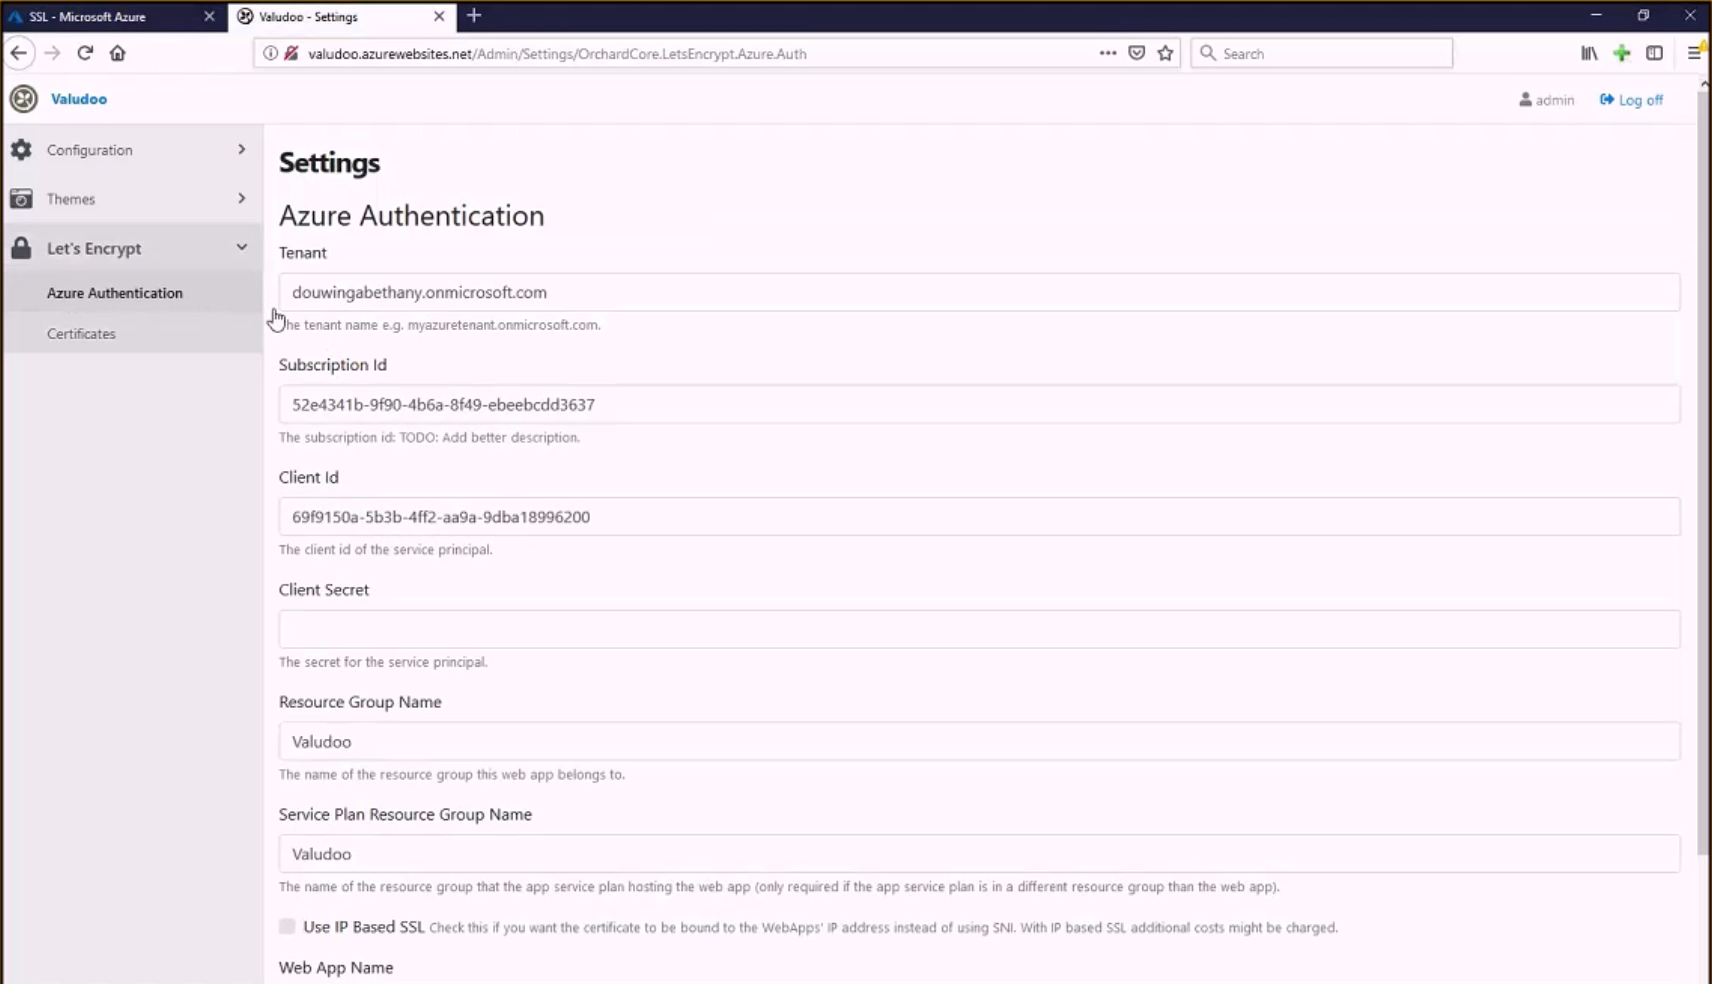Click the insecure connection lock icon

(x=291, y=54)
